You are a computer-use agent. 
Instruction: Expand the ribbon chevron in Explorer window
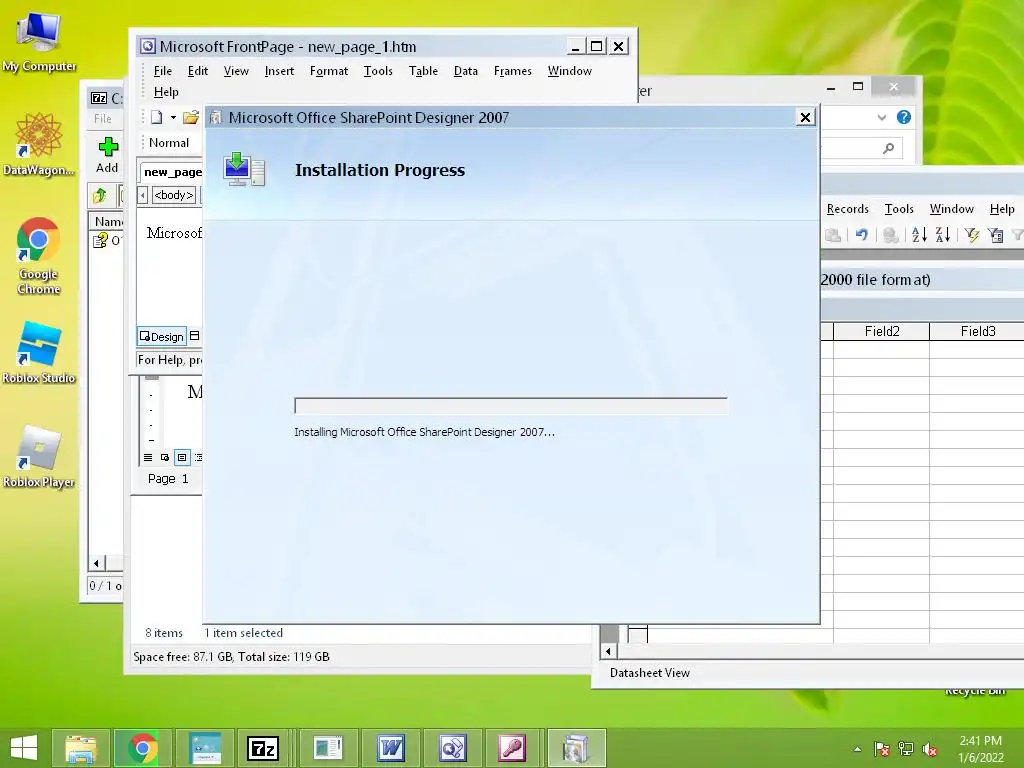(882, 118)
